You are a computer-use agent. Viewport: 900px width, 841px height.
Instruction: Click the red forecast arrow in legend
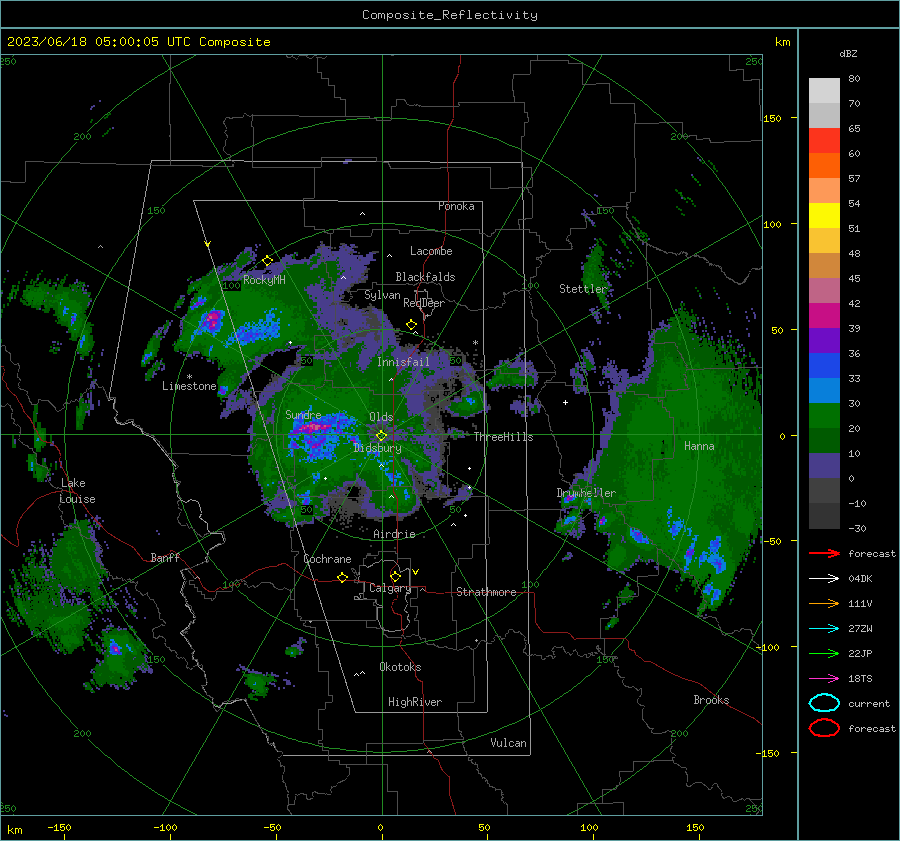coord(824,553)
